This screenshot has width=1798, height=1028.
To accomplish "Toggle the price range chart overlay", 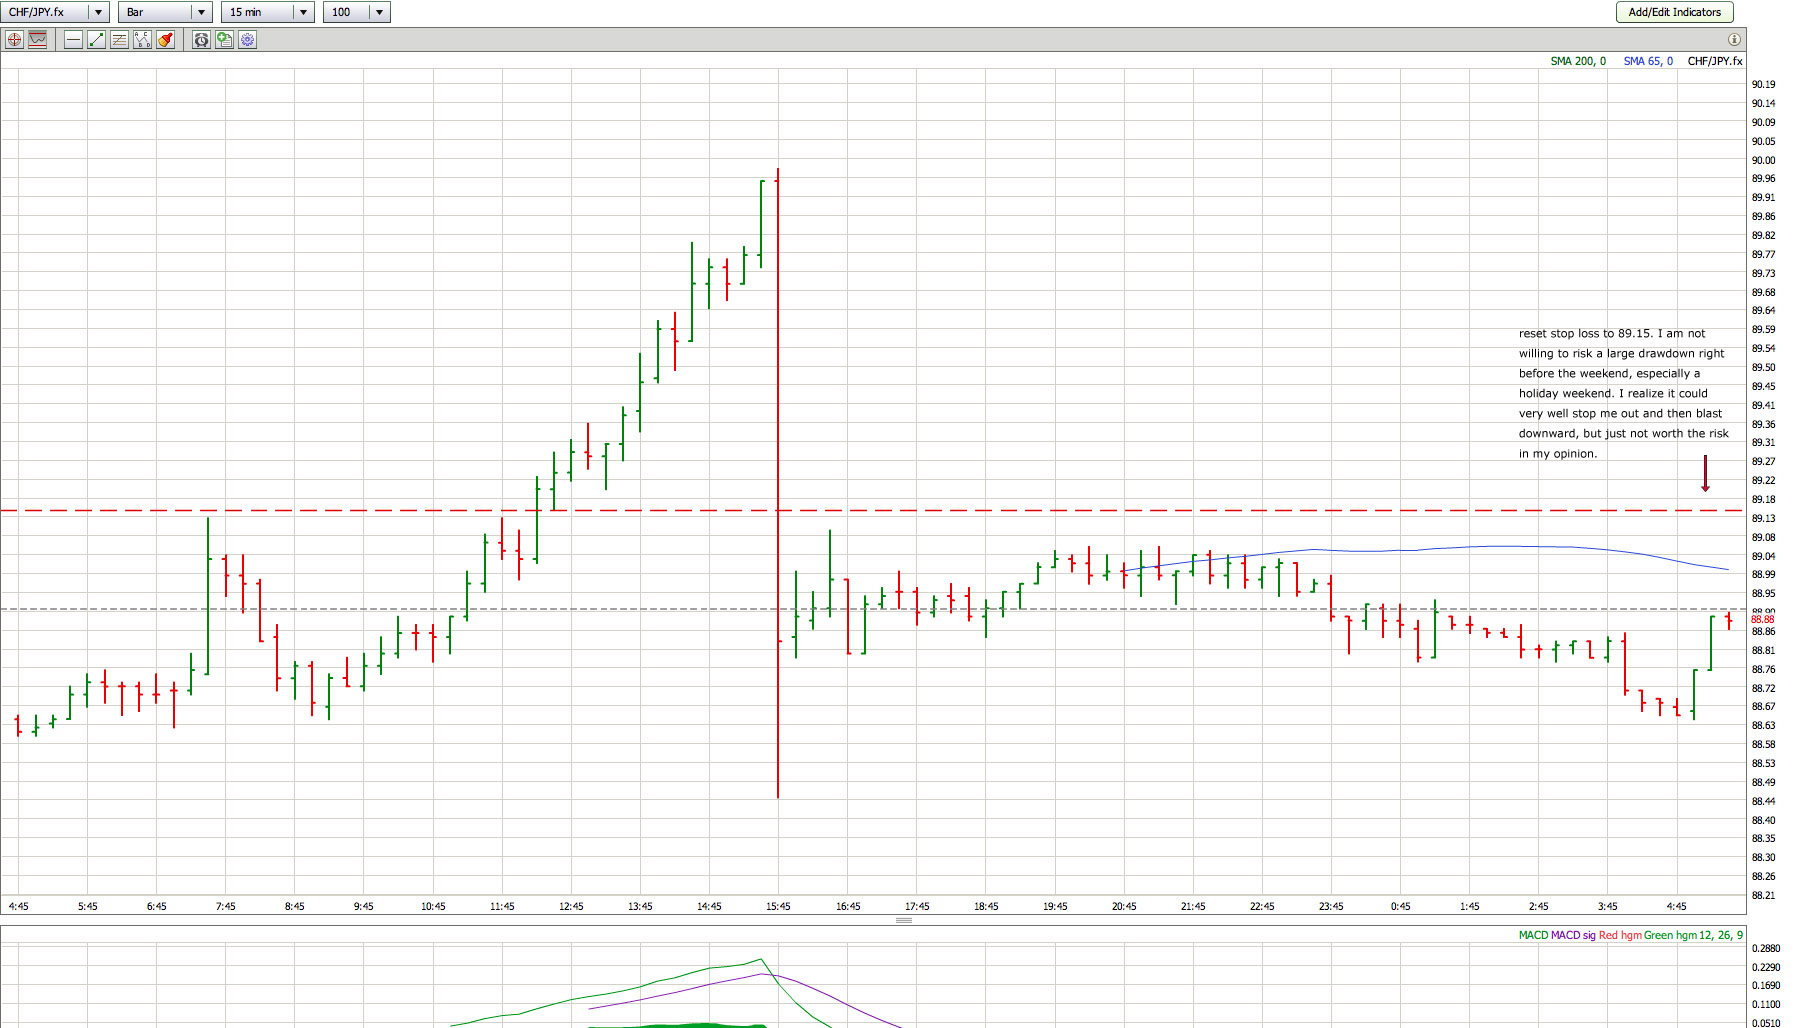I will 38,40.
